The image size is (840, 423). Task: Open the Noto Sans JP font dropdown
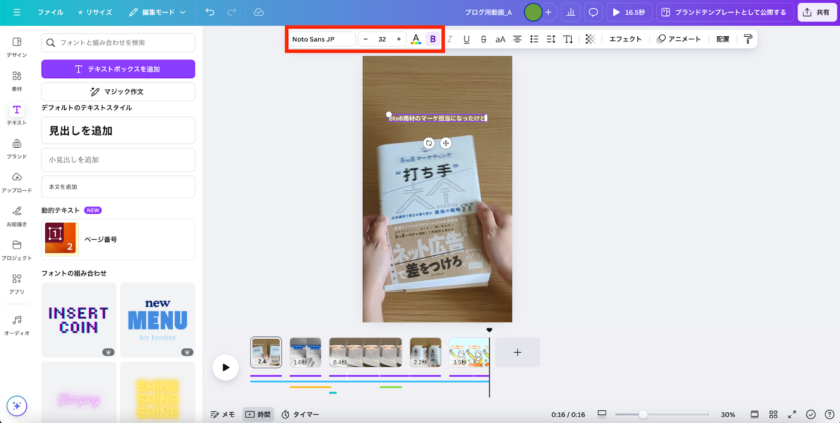click(x=321, y=39)
